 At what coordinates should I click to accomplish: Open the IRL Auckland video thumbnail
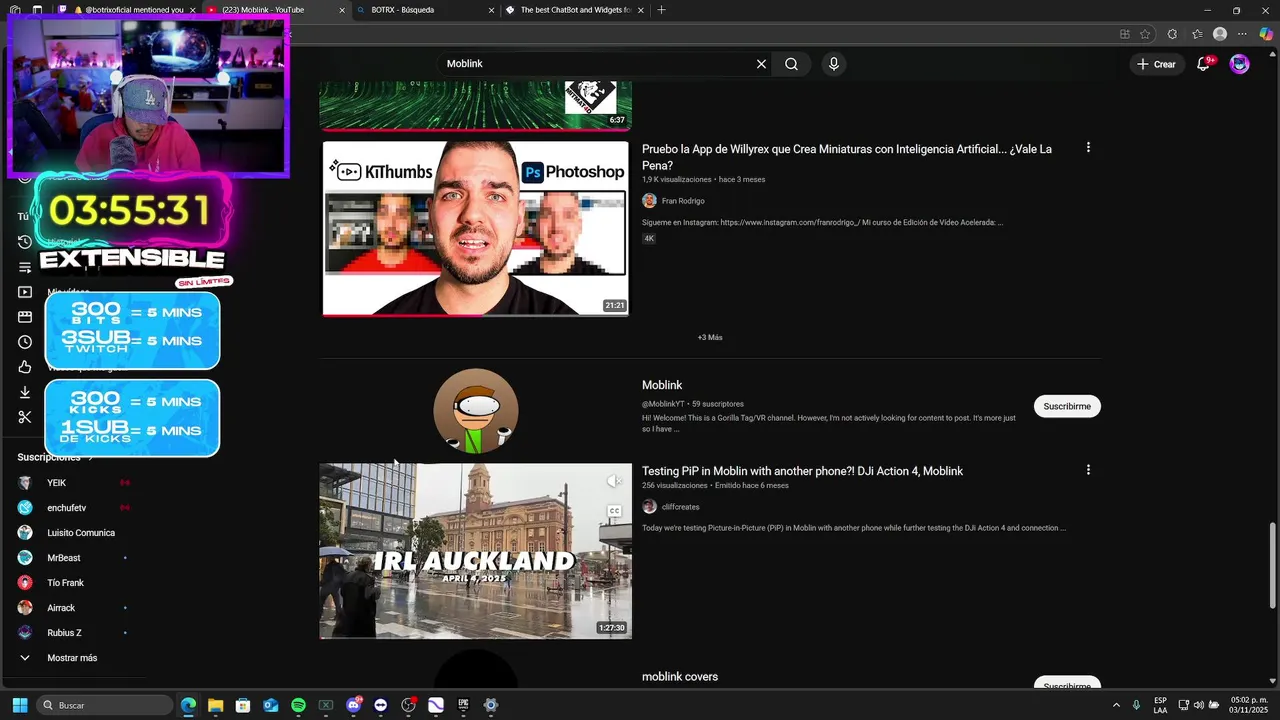click(475, 550)
